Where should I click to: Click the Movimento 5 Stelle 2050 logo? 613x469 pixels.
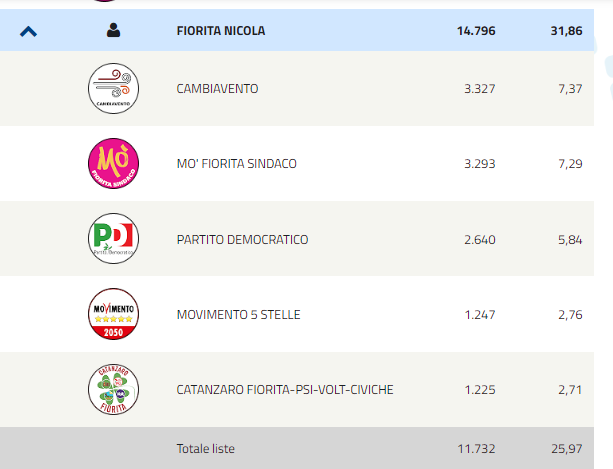tap(113, 314)
